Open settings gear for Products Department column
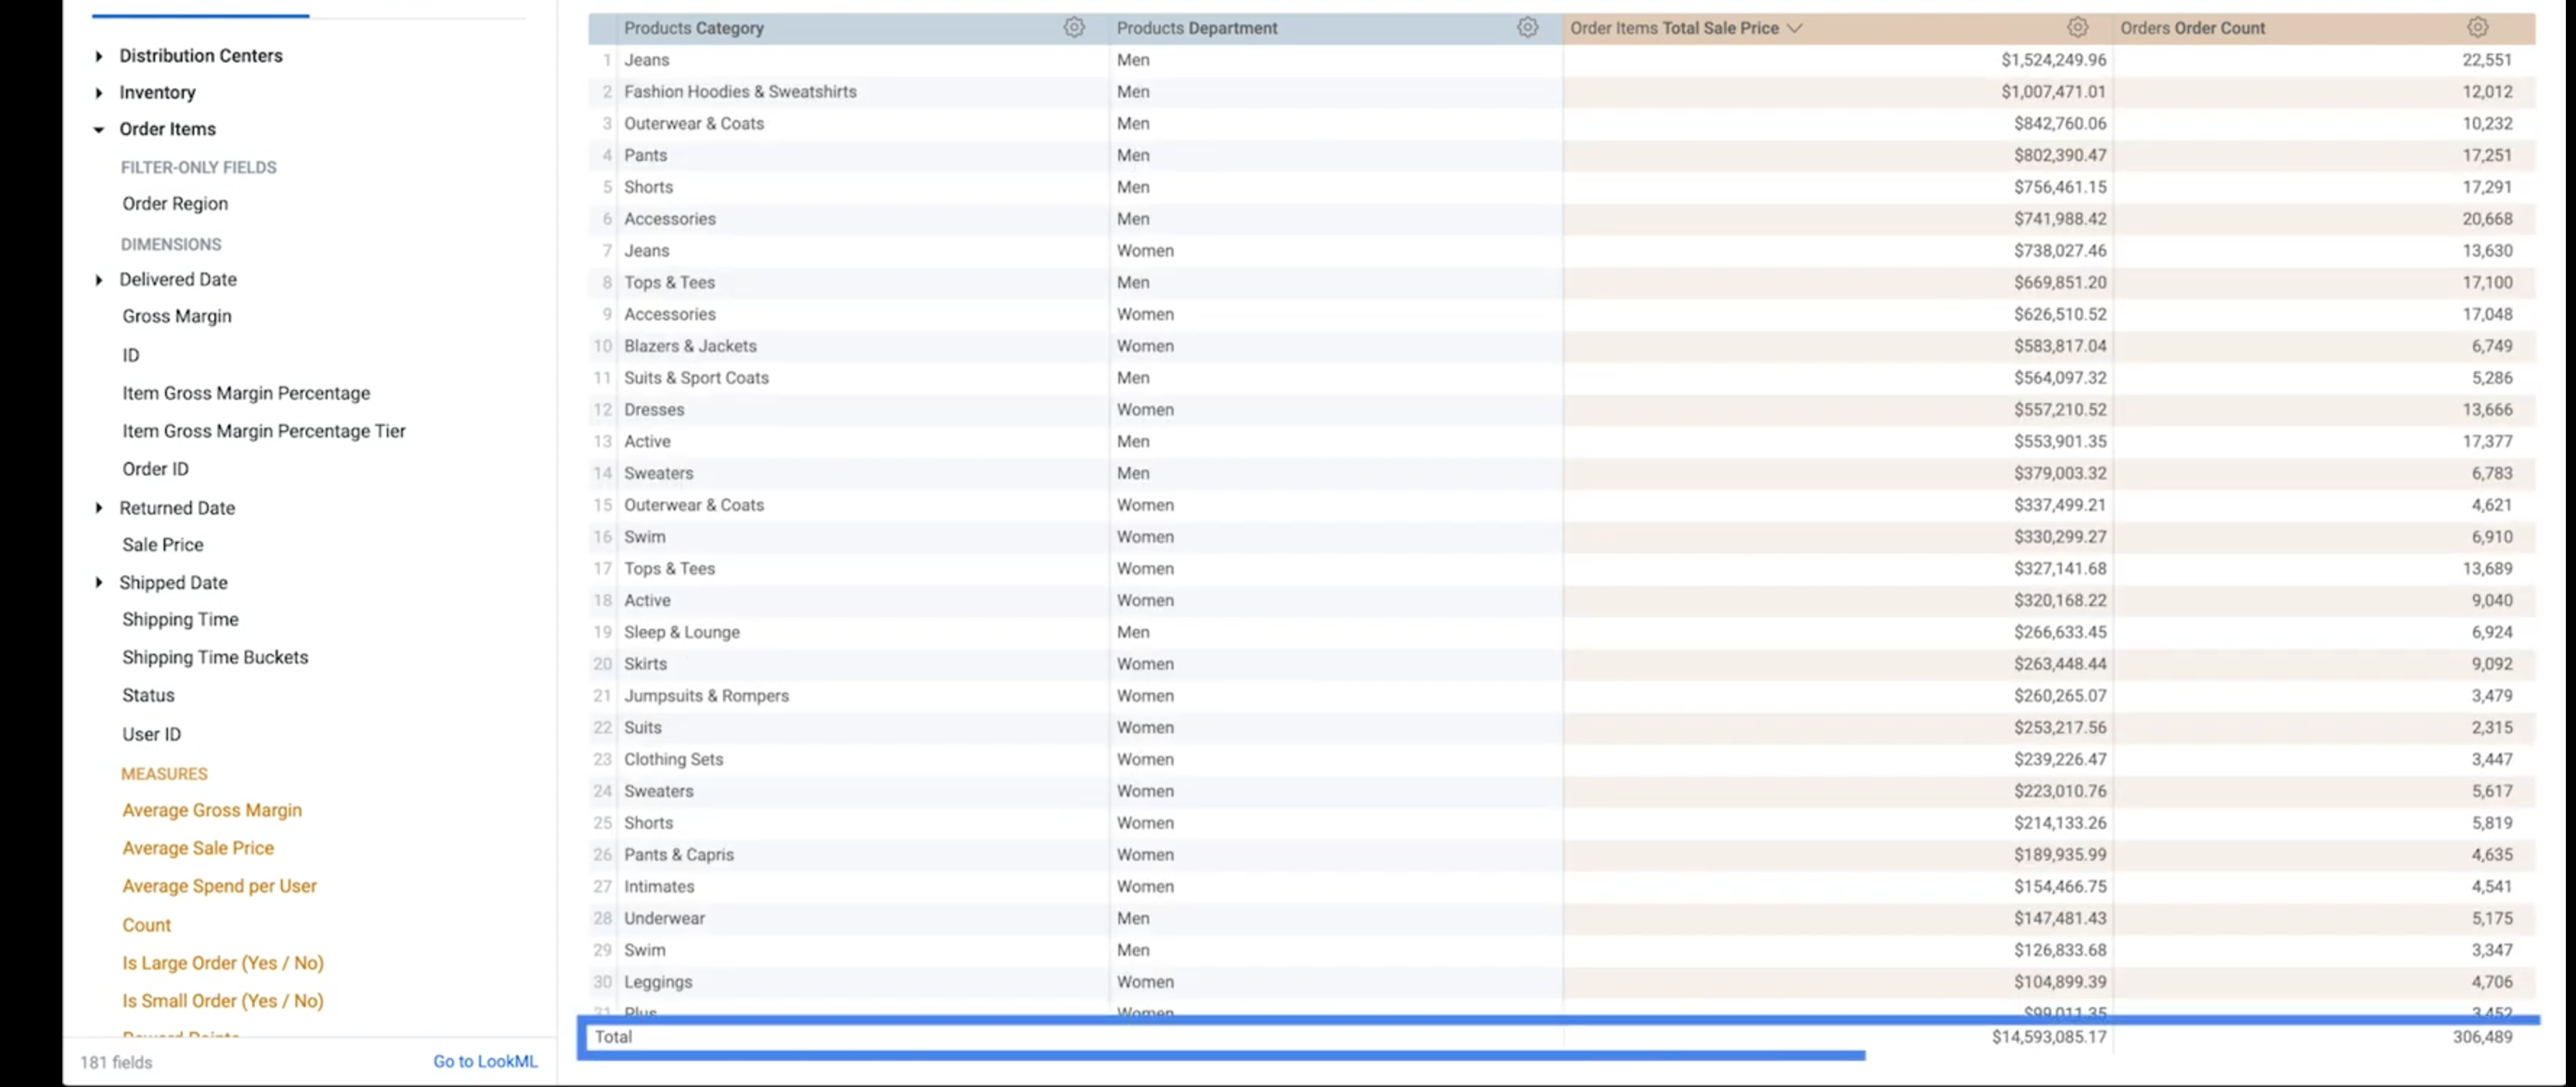The height and width of the screenshot is (1087, 2576). coord(1527,28)
